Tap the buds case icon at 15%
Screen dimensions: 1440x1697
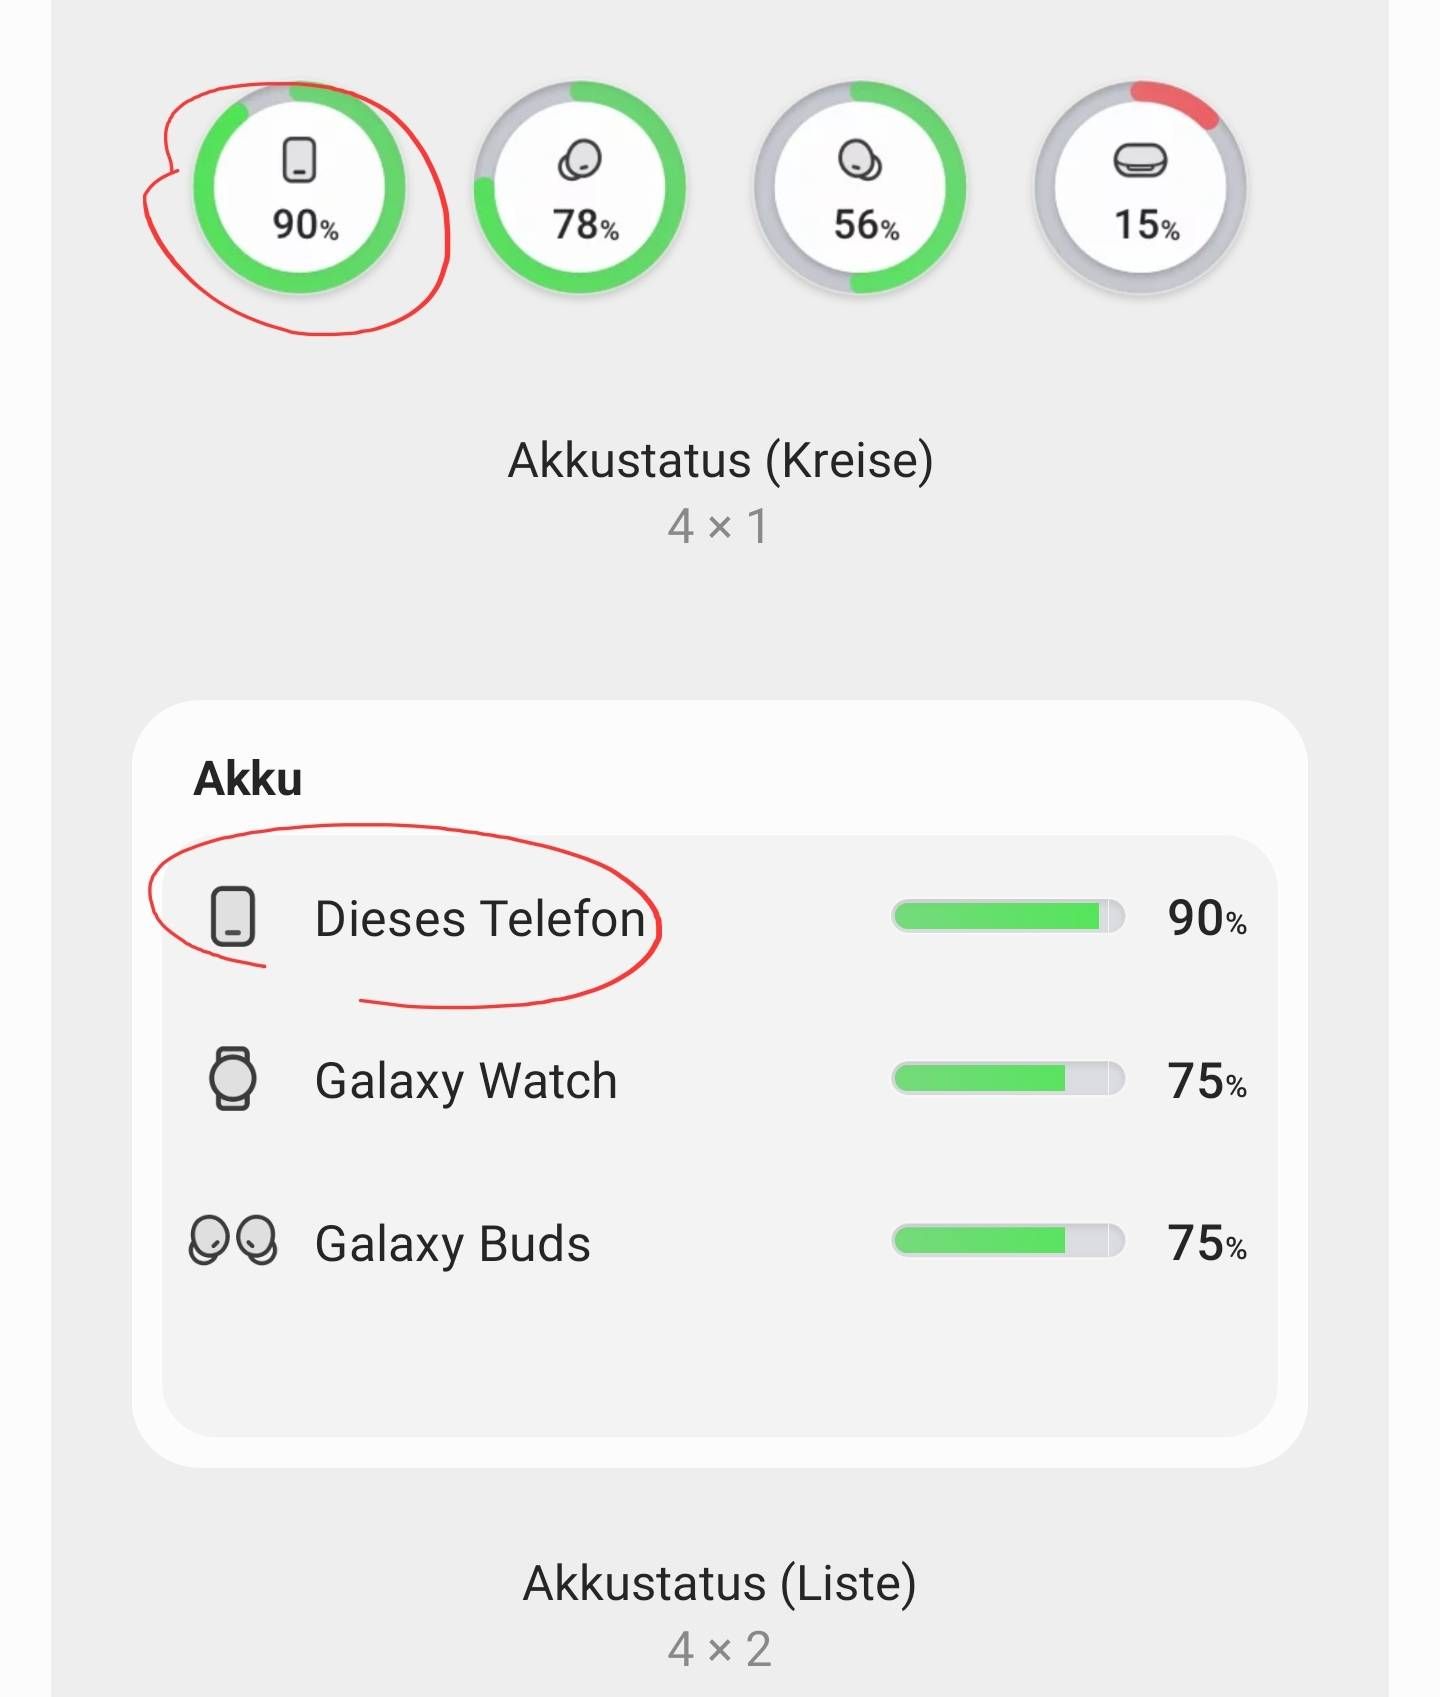tap(1141, 160)
